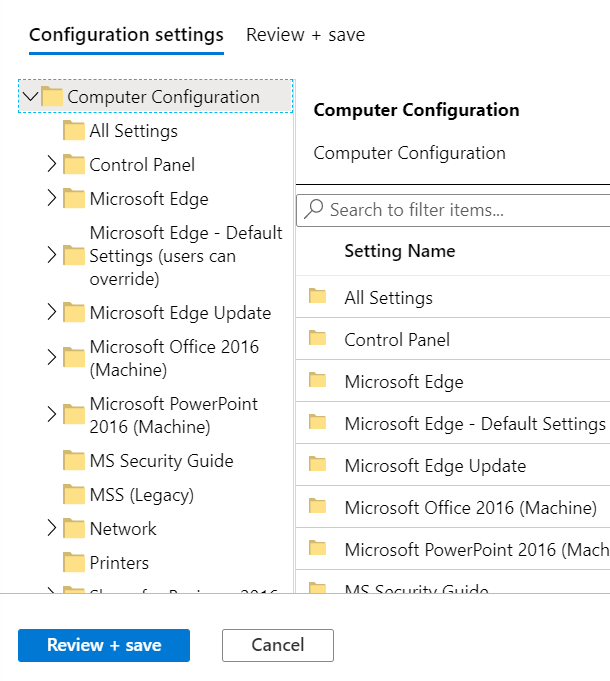The width and height of the screenshot is (610, 681).
Task: Click the MS Security Guide folder icon in tree
Action: click(74, 461)
